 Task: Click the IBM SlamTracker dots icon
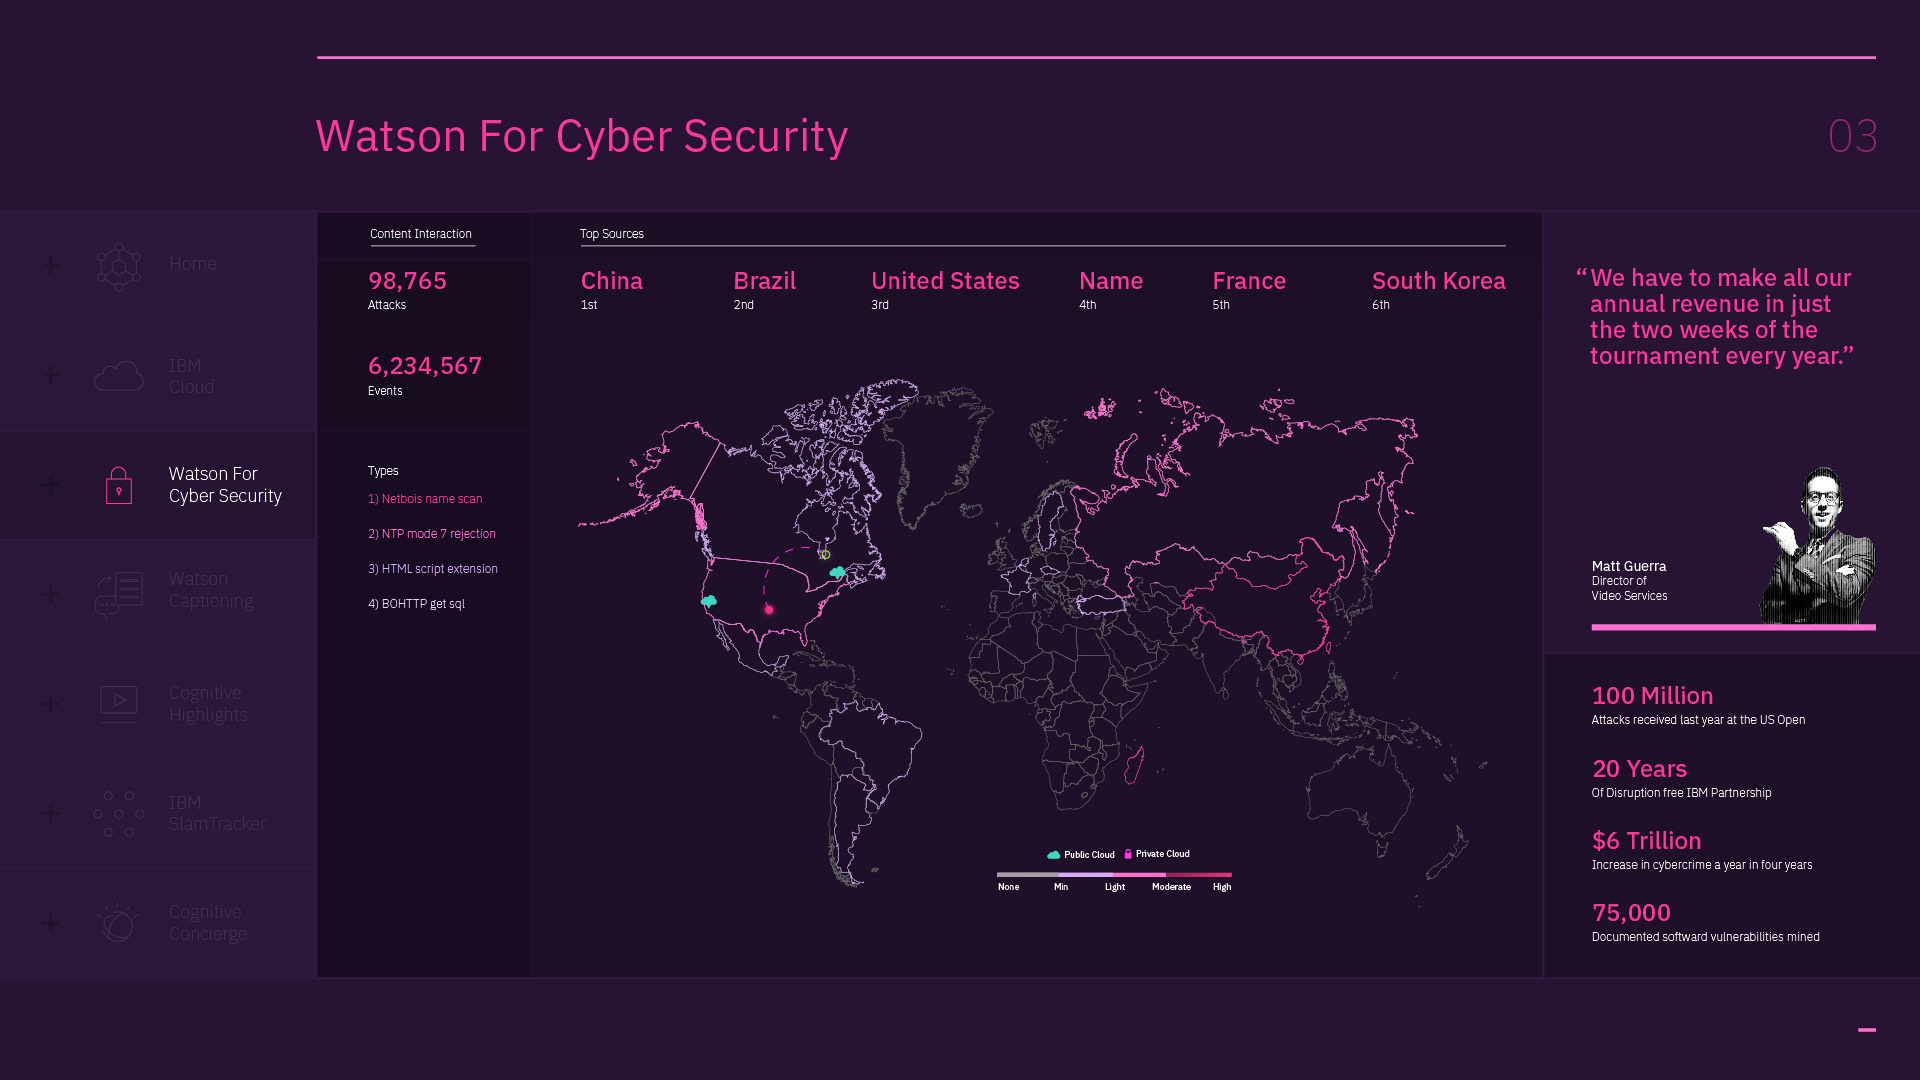point(119,814)
